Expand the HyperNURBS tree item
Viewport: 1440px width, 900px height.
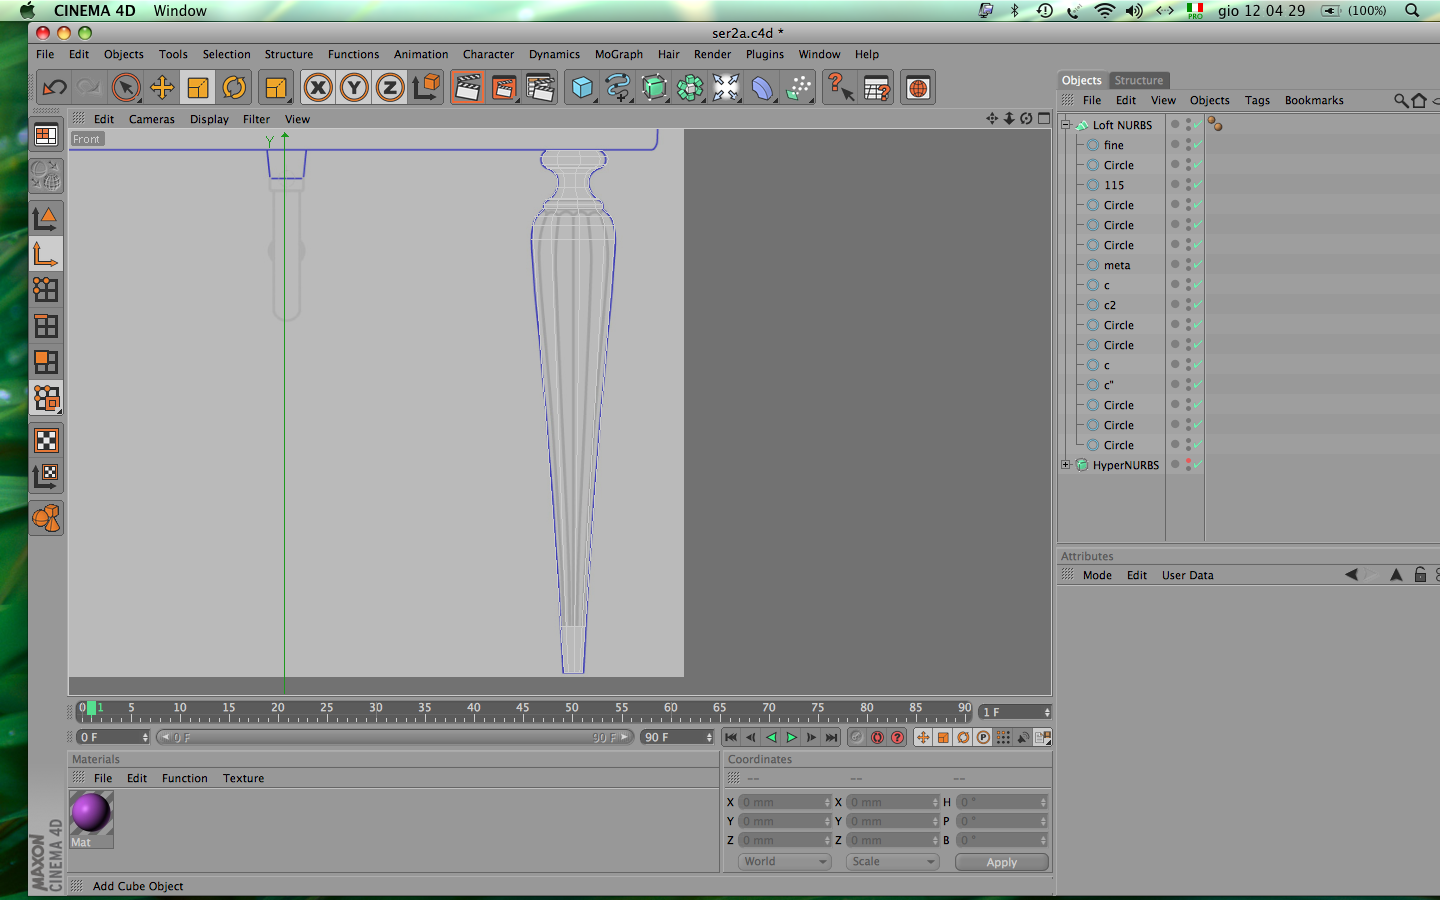pos(1066,465)
